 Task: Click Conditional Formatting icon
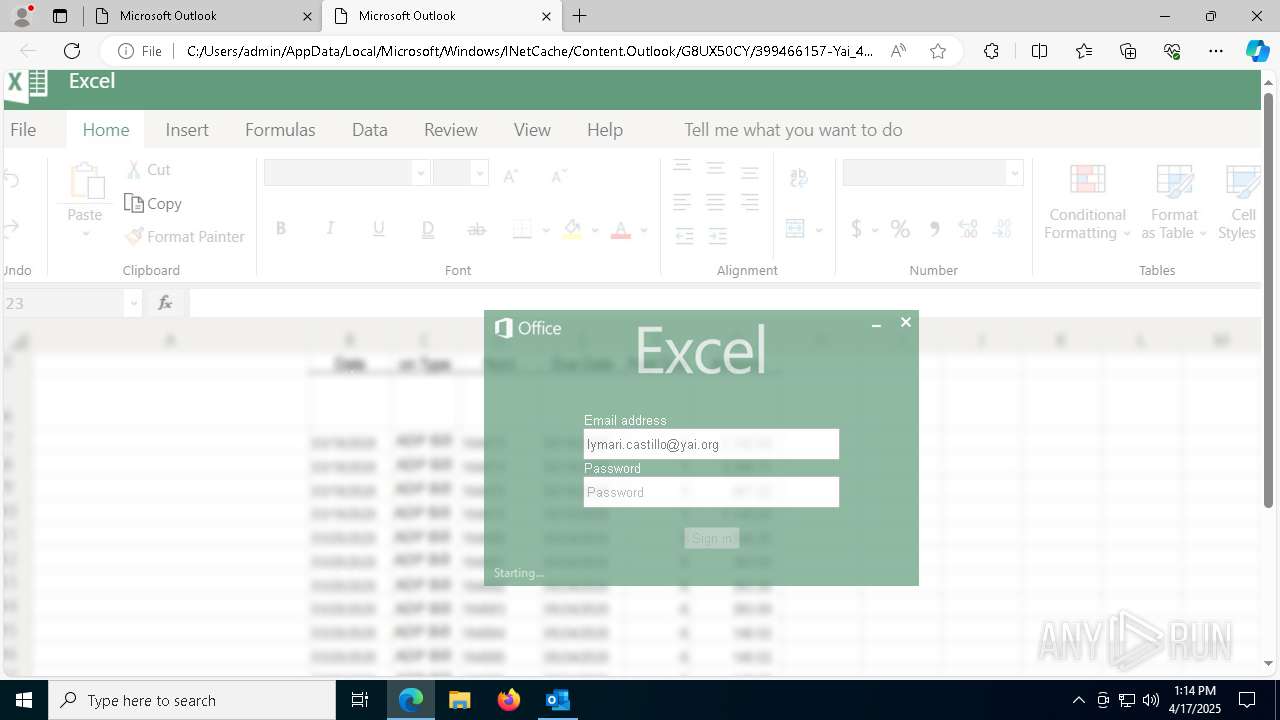(x=1087, y=179)
